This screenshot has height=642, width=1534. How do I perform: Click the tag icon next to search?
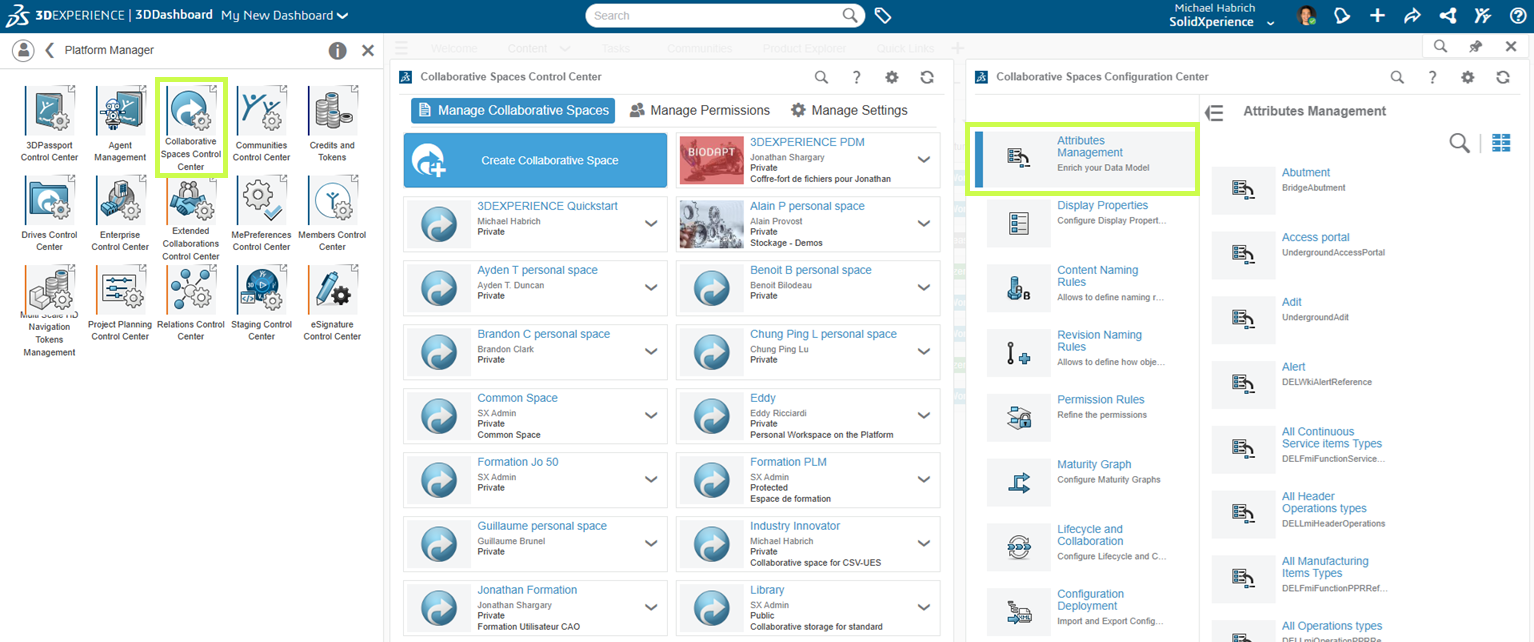click(883, 16)
